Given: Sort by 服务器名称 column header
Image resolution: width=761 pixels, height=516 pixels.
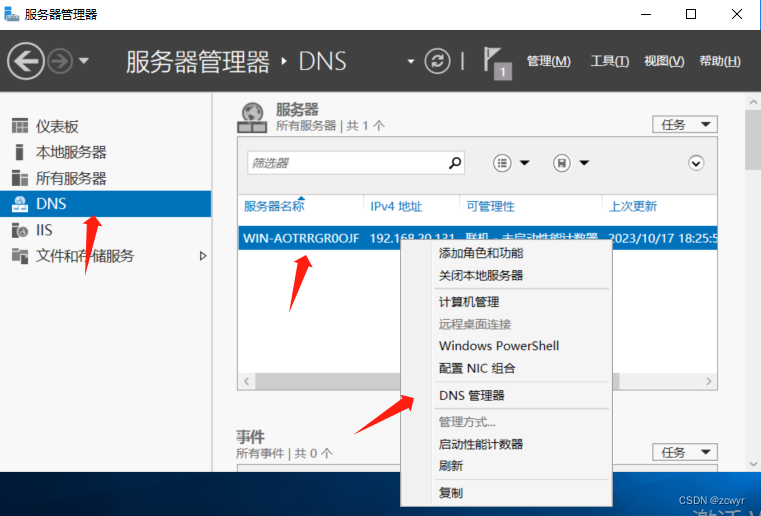Looking at the screenshot, I should click(x=274, y=206).
